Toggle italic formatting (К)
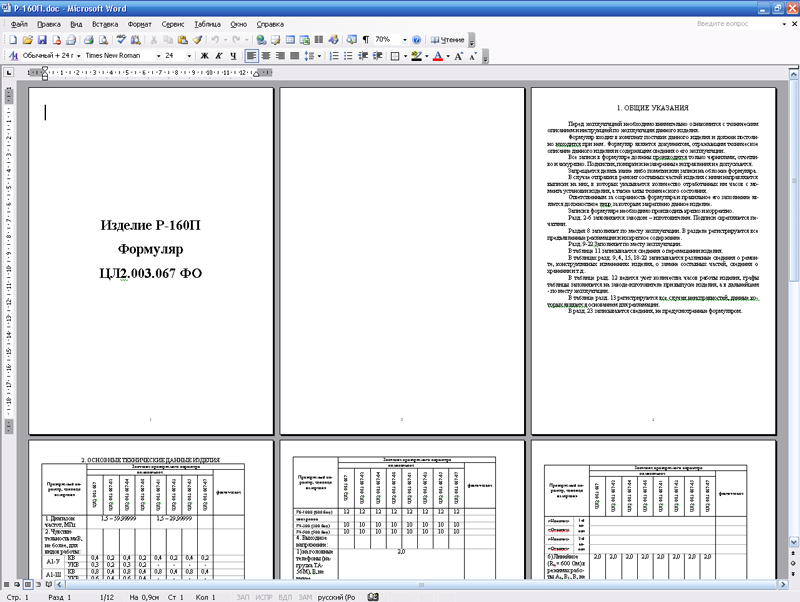Image resolution: width=800 pixels, height=602 pixels. coord(219,56)
